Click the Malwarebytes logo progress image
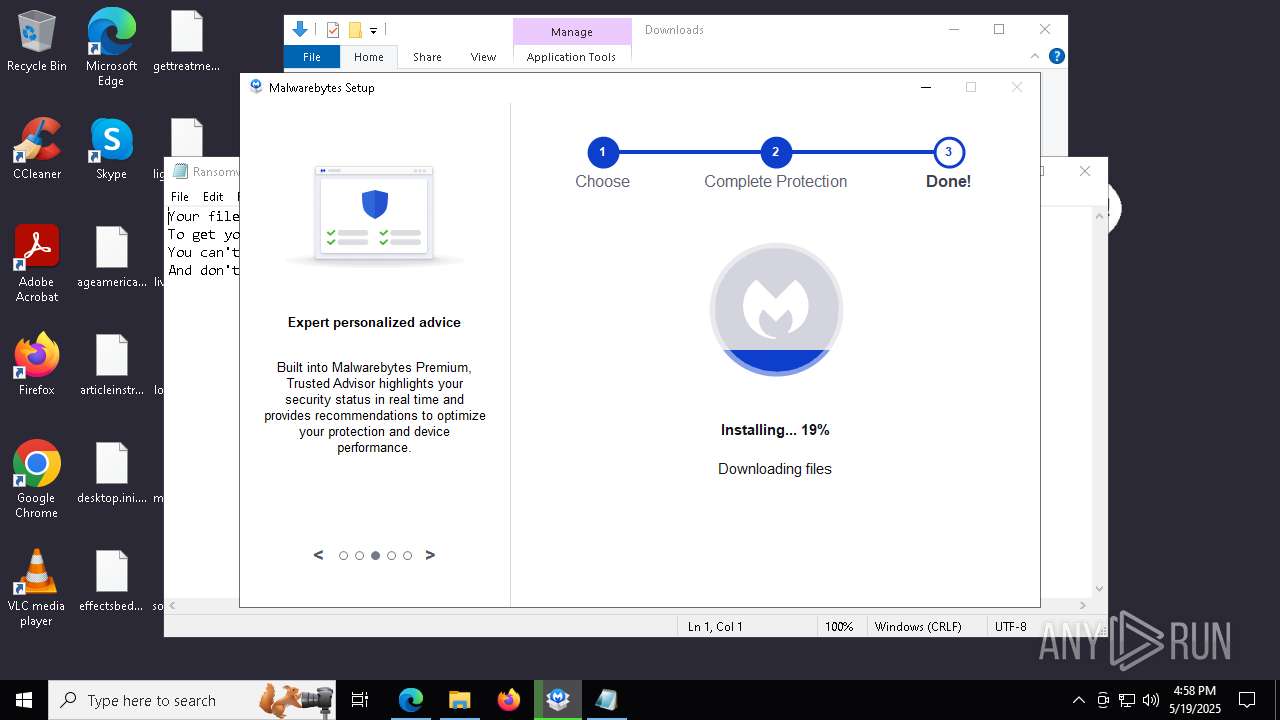Viewport: 1280px width, 720px height. tap(776, 310)
